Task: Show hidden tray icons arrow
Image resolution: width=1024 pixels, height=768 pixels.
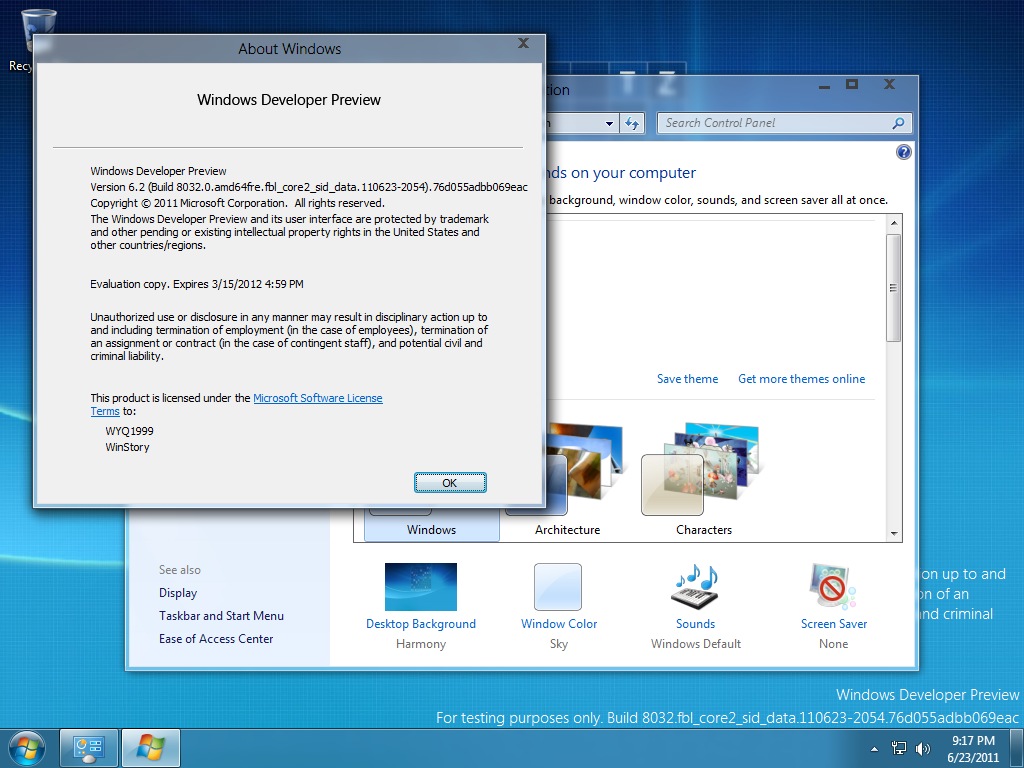Action: pyautogui.click(x=874, y=748)
